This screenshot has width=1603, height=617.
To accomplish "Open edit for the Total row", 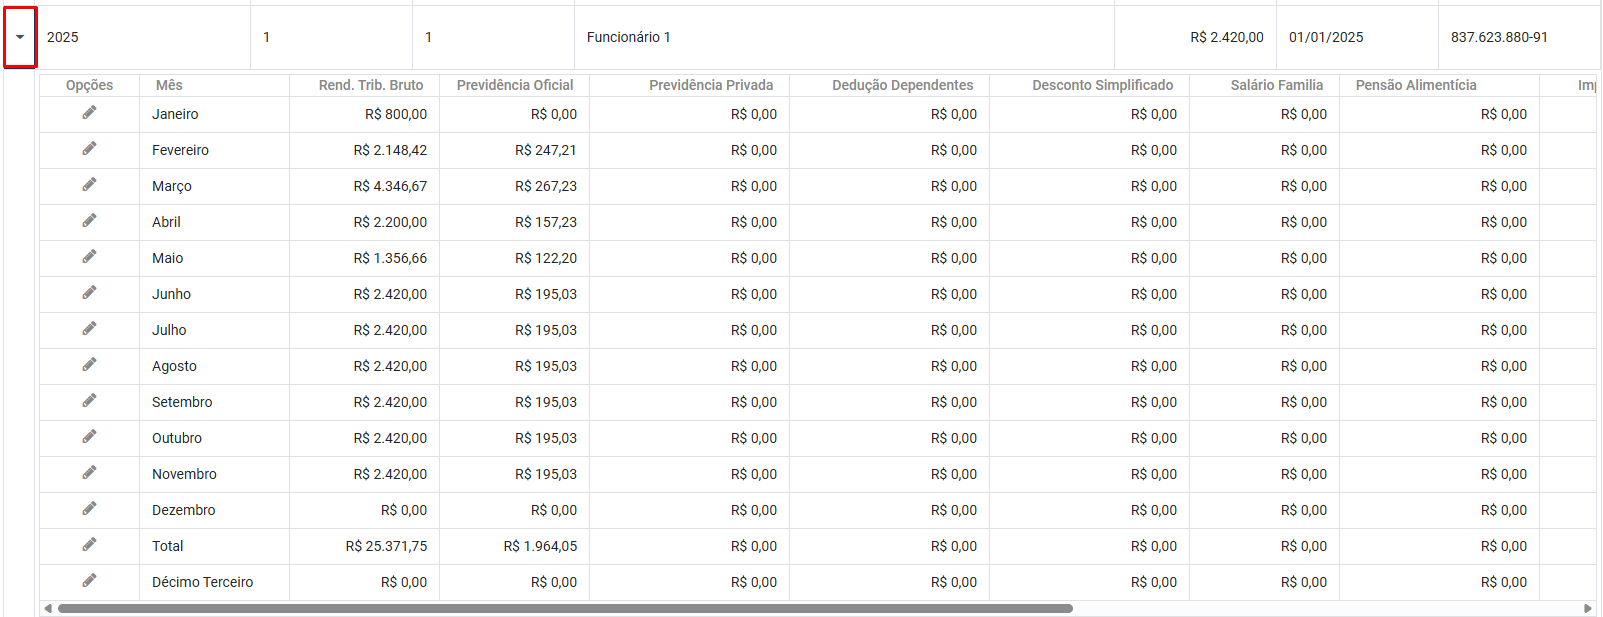I will [89, 545].
